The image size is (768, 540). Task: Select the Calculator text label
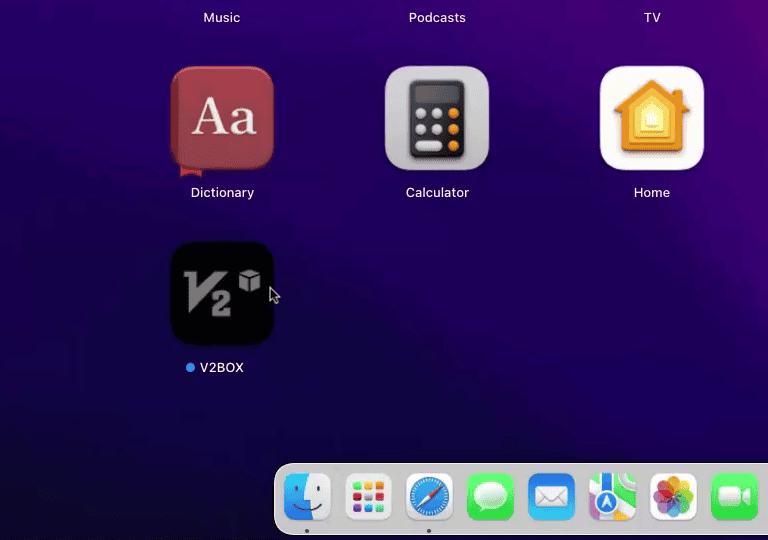coord(437,192)
